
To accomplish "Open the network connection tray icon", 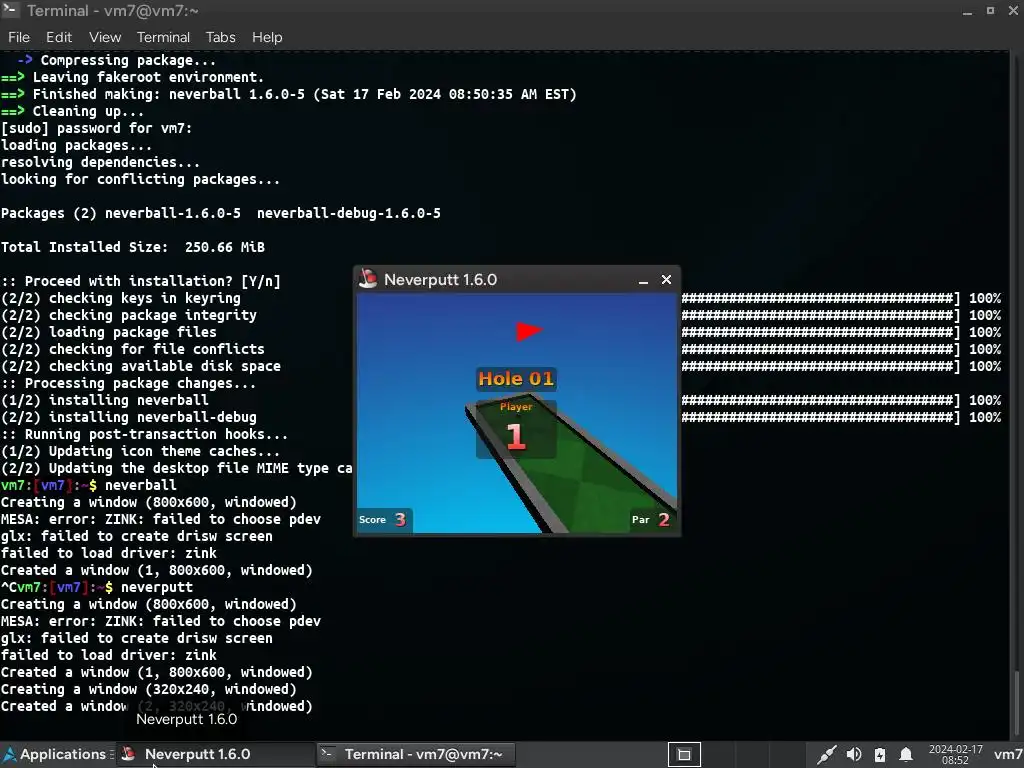I will 826,755.
